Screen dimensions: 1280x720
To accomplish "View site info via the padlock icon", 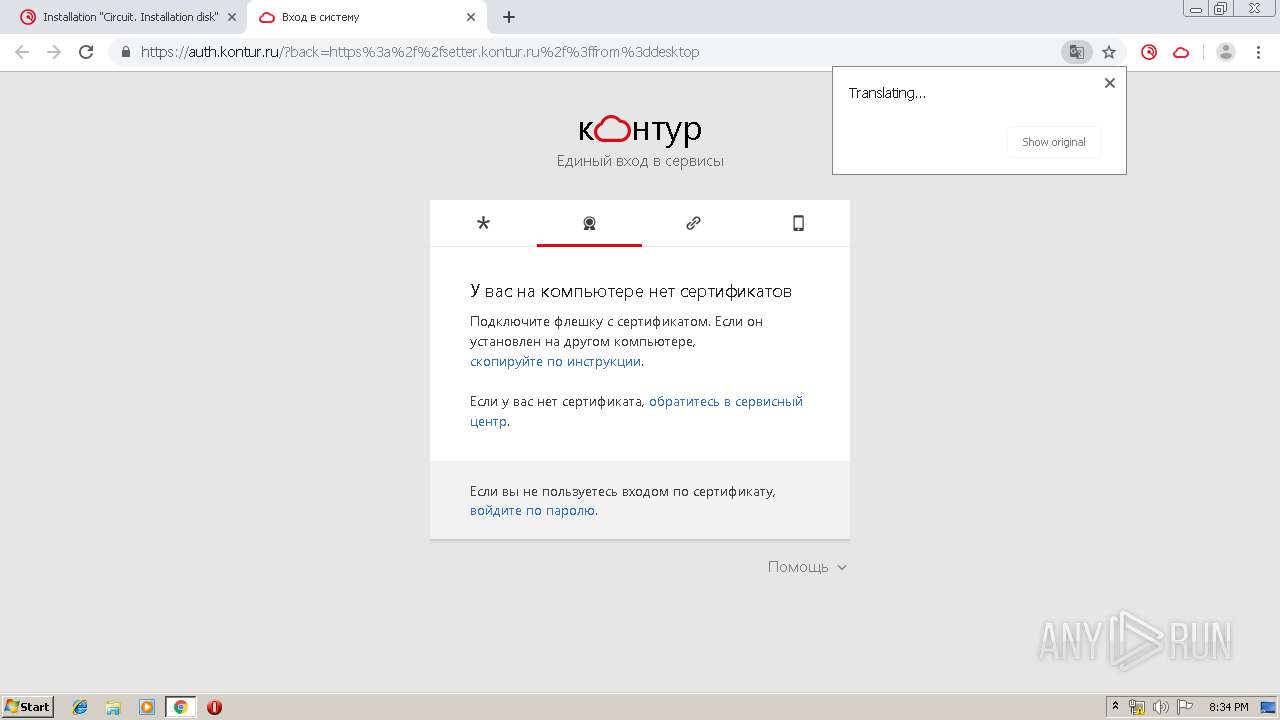I will coord(126,52).
